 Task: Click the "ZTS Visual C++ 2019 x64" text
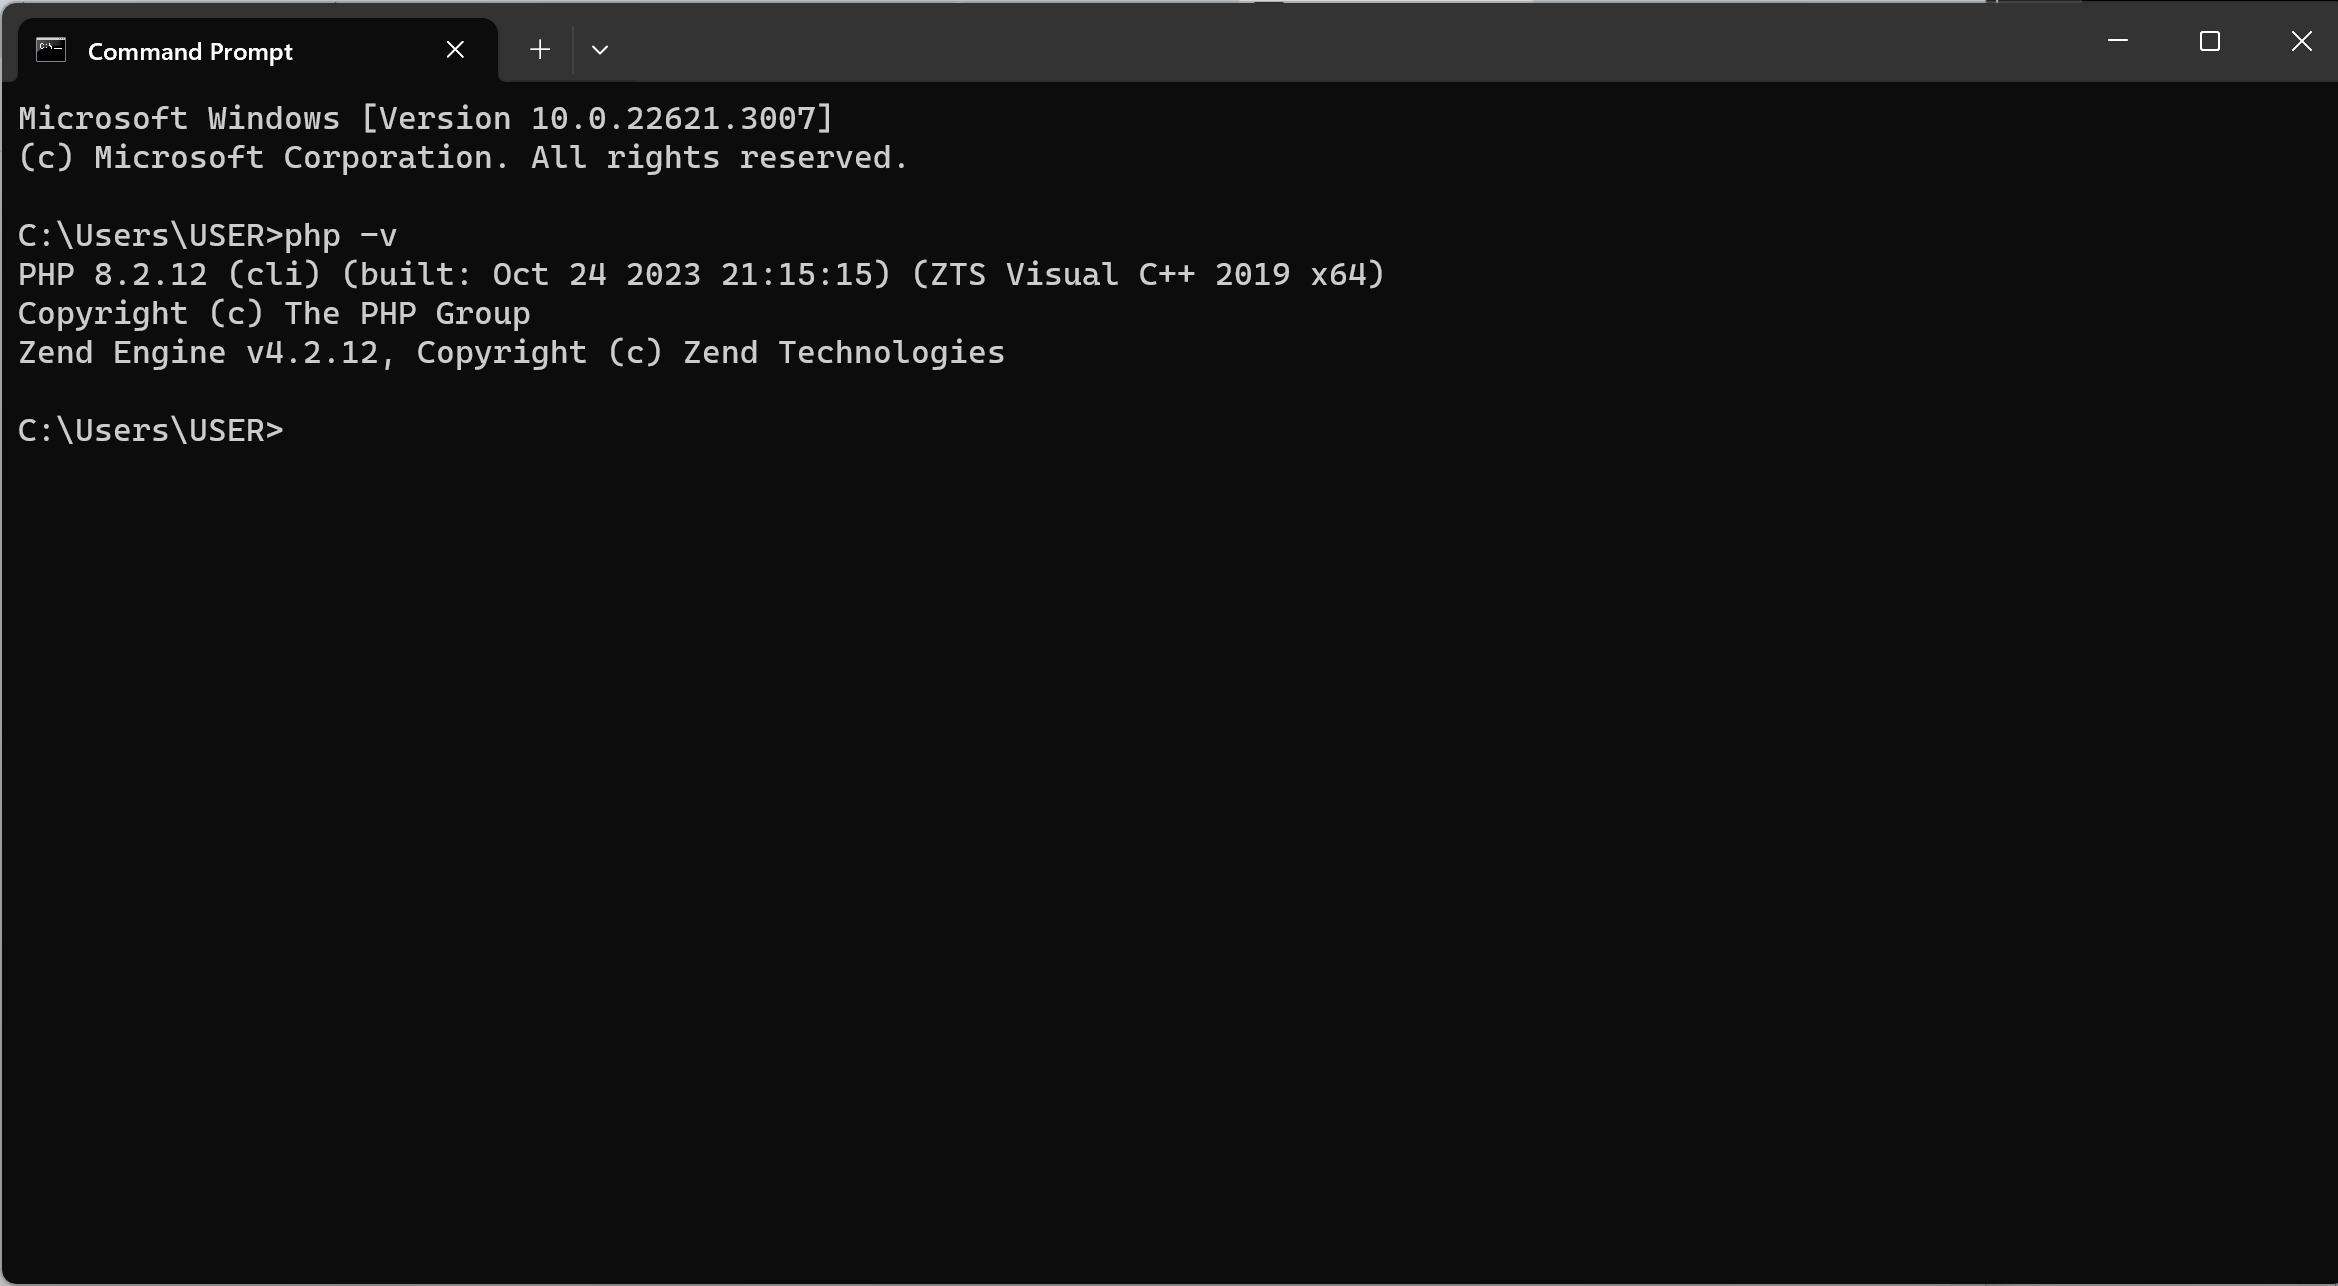(x=1148, y=275)
